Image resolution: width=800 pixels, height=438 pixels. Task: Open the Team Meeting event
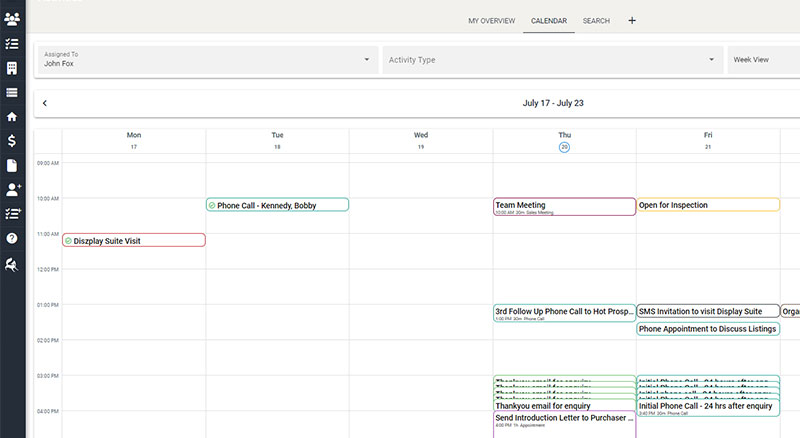pyautogui.click(x=564, y=207)
